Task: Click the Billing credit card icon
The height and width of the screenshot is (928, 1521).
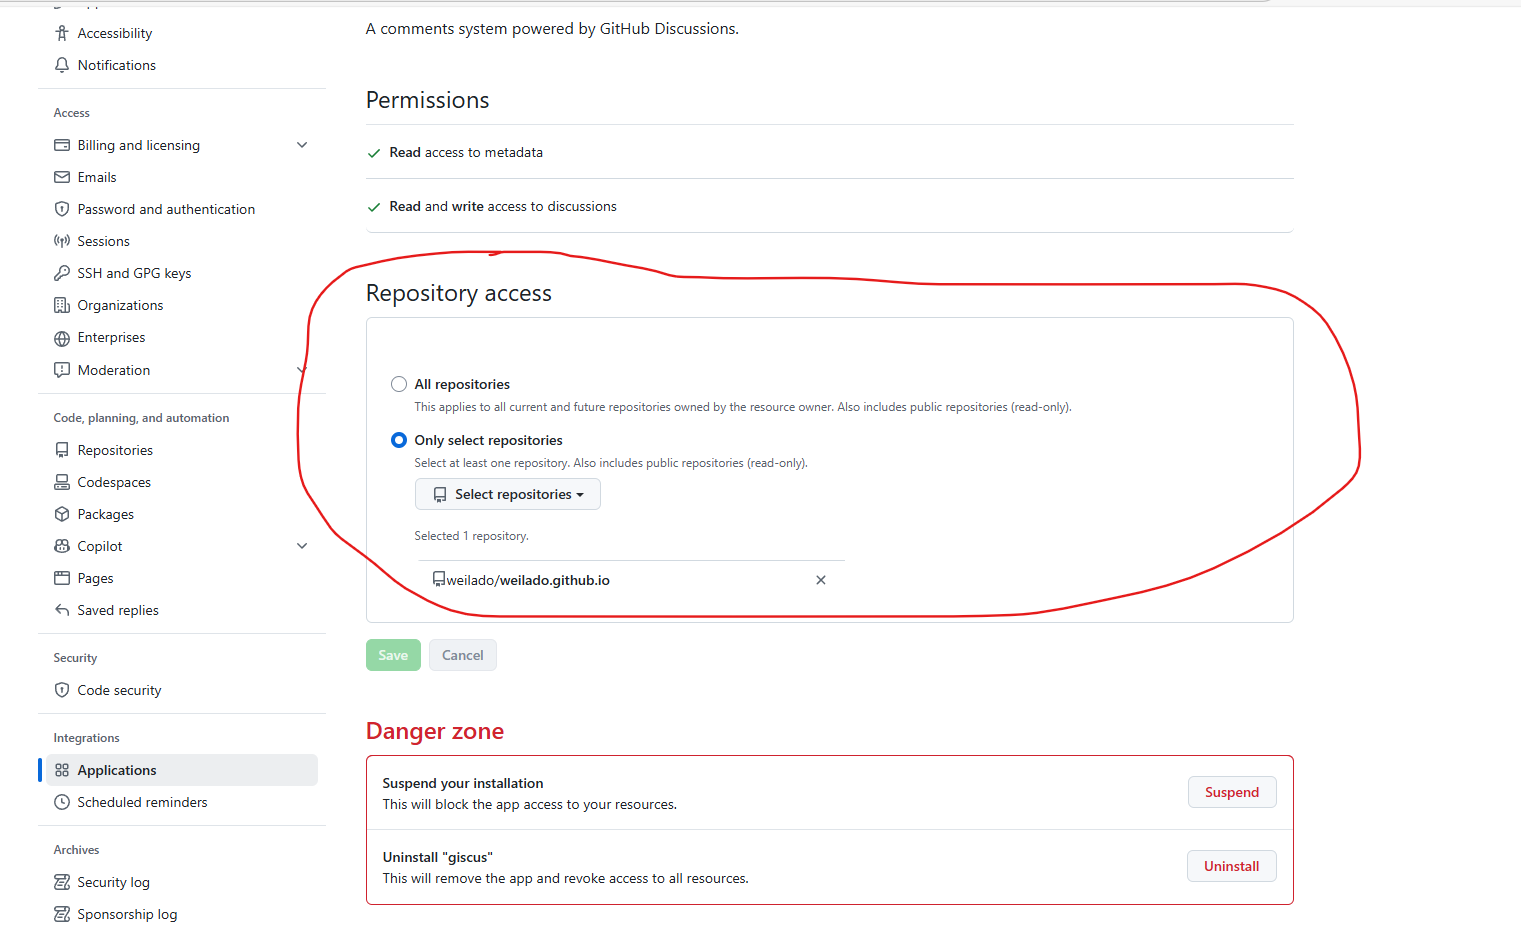Action: click(x=62, y=145)
